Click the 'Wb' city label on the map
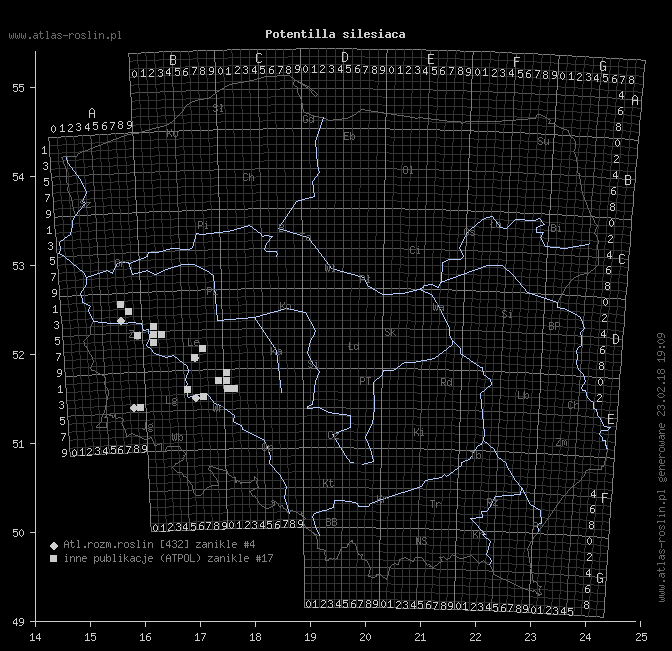Image resolution: width=672 pixels, height=651 pixels. [177, 438]
